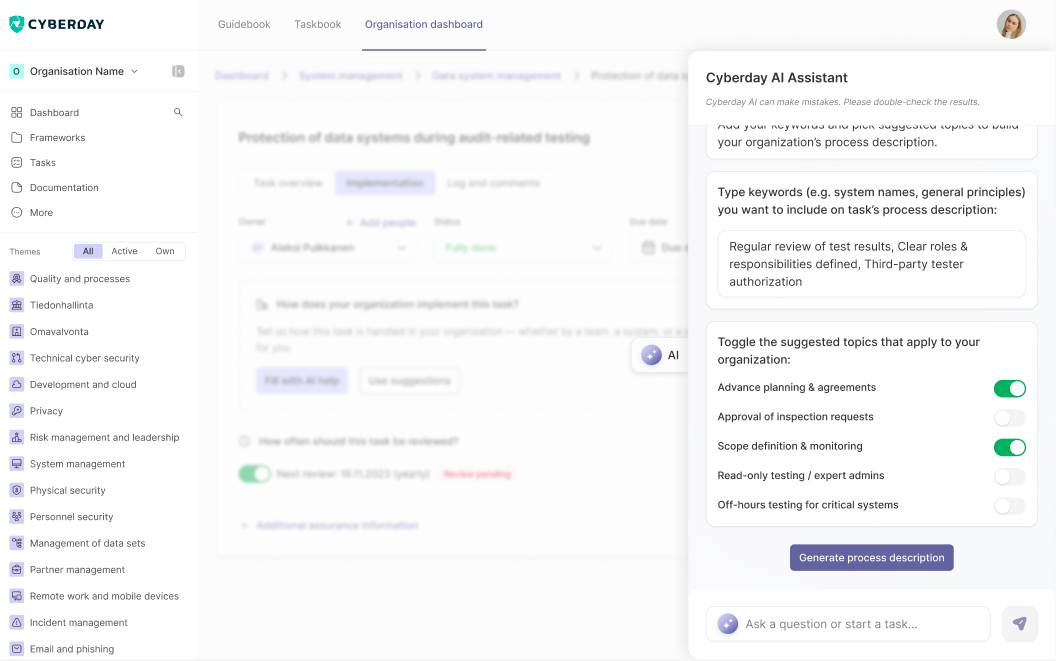1056x661 pixels.
Task: Switch to the Taskbook tab
Action: click(318, 24)
